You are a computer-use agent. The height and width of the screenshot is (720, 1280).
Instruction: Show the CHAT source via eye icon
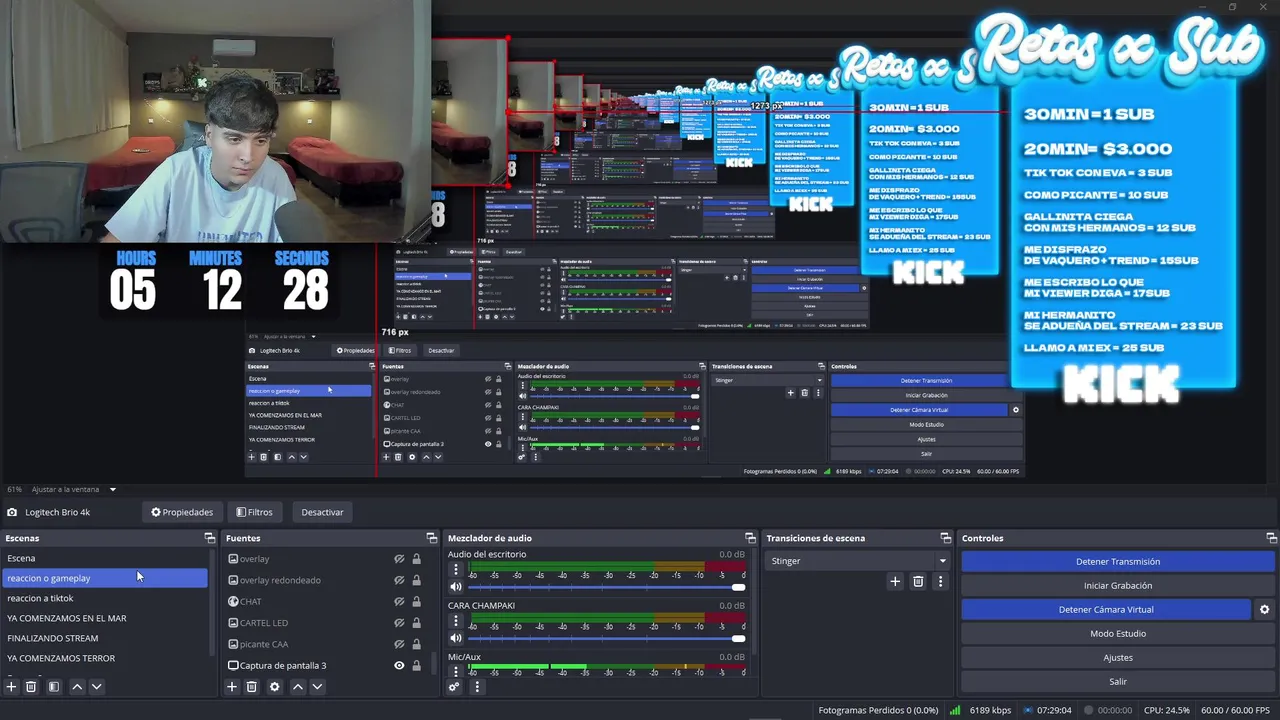399,601
